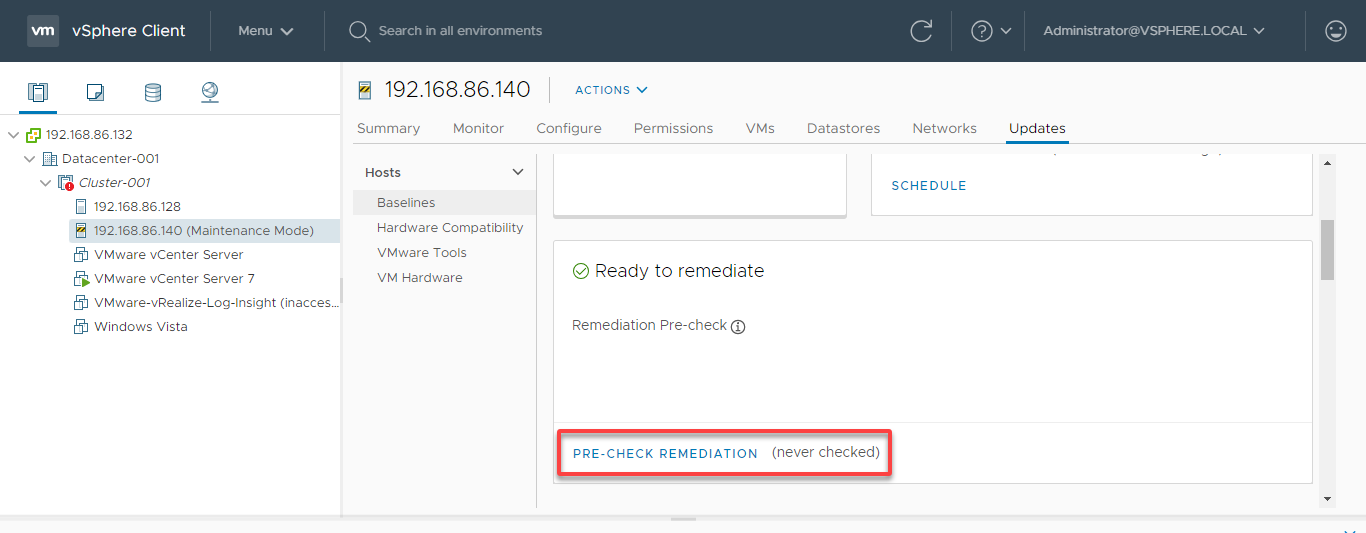Image resolution: width=1366 pixels, height=533 pixels.
Task: Click PRE-CHECK REMEDIATION link
Action: tap(665, 454)
